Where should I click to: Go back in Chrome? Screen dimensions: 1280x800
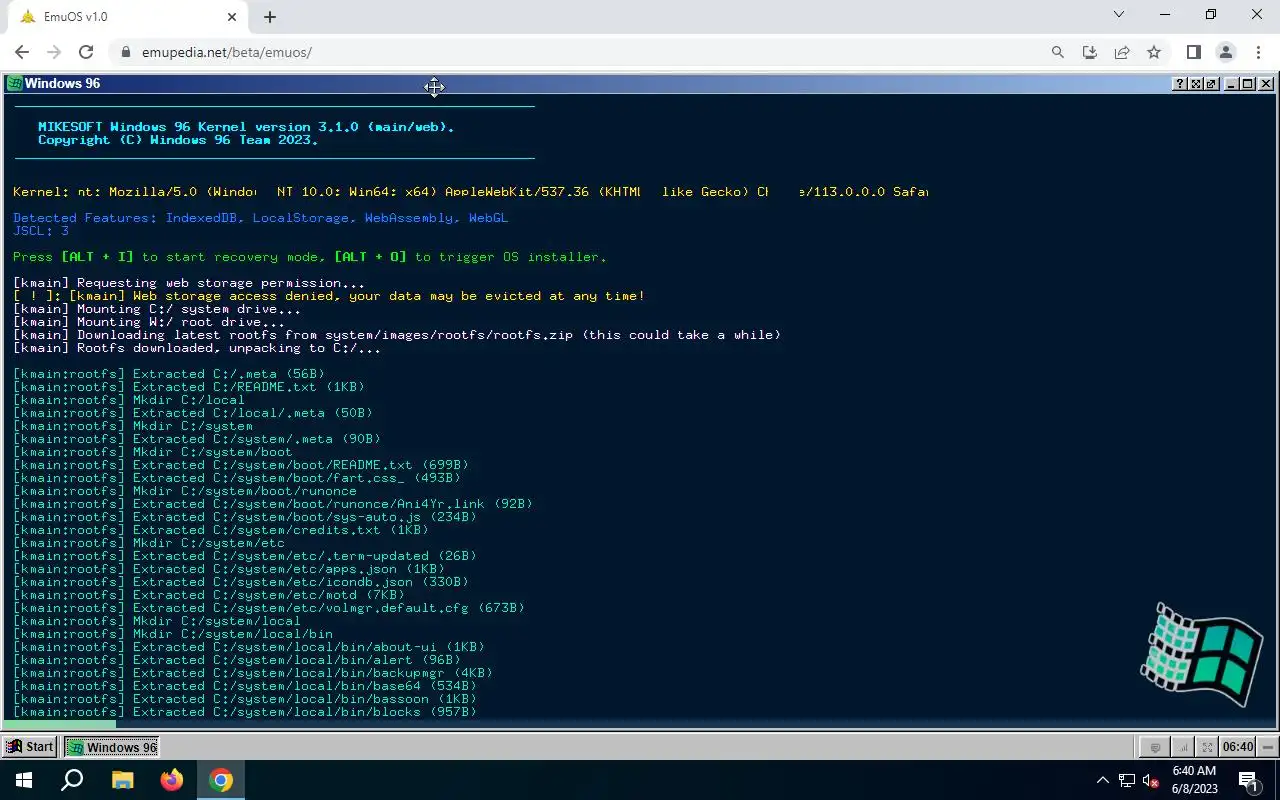point(22,52)
